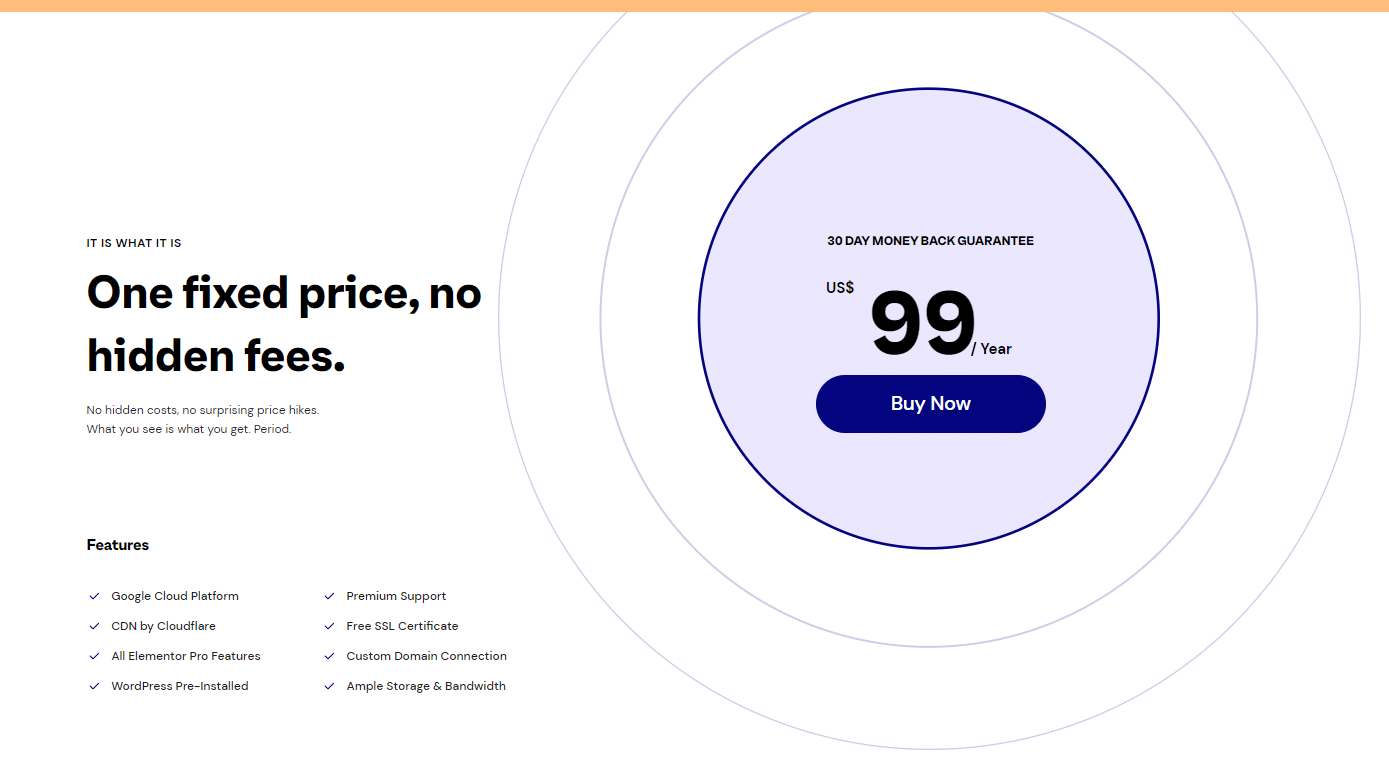Click the Features section heading

pos(118,545)
